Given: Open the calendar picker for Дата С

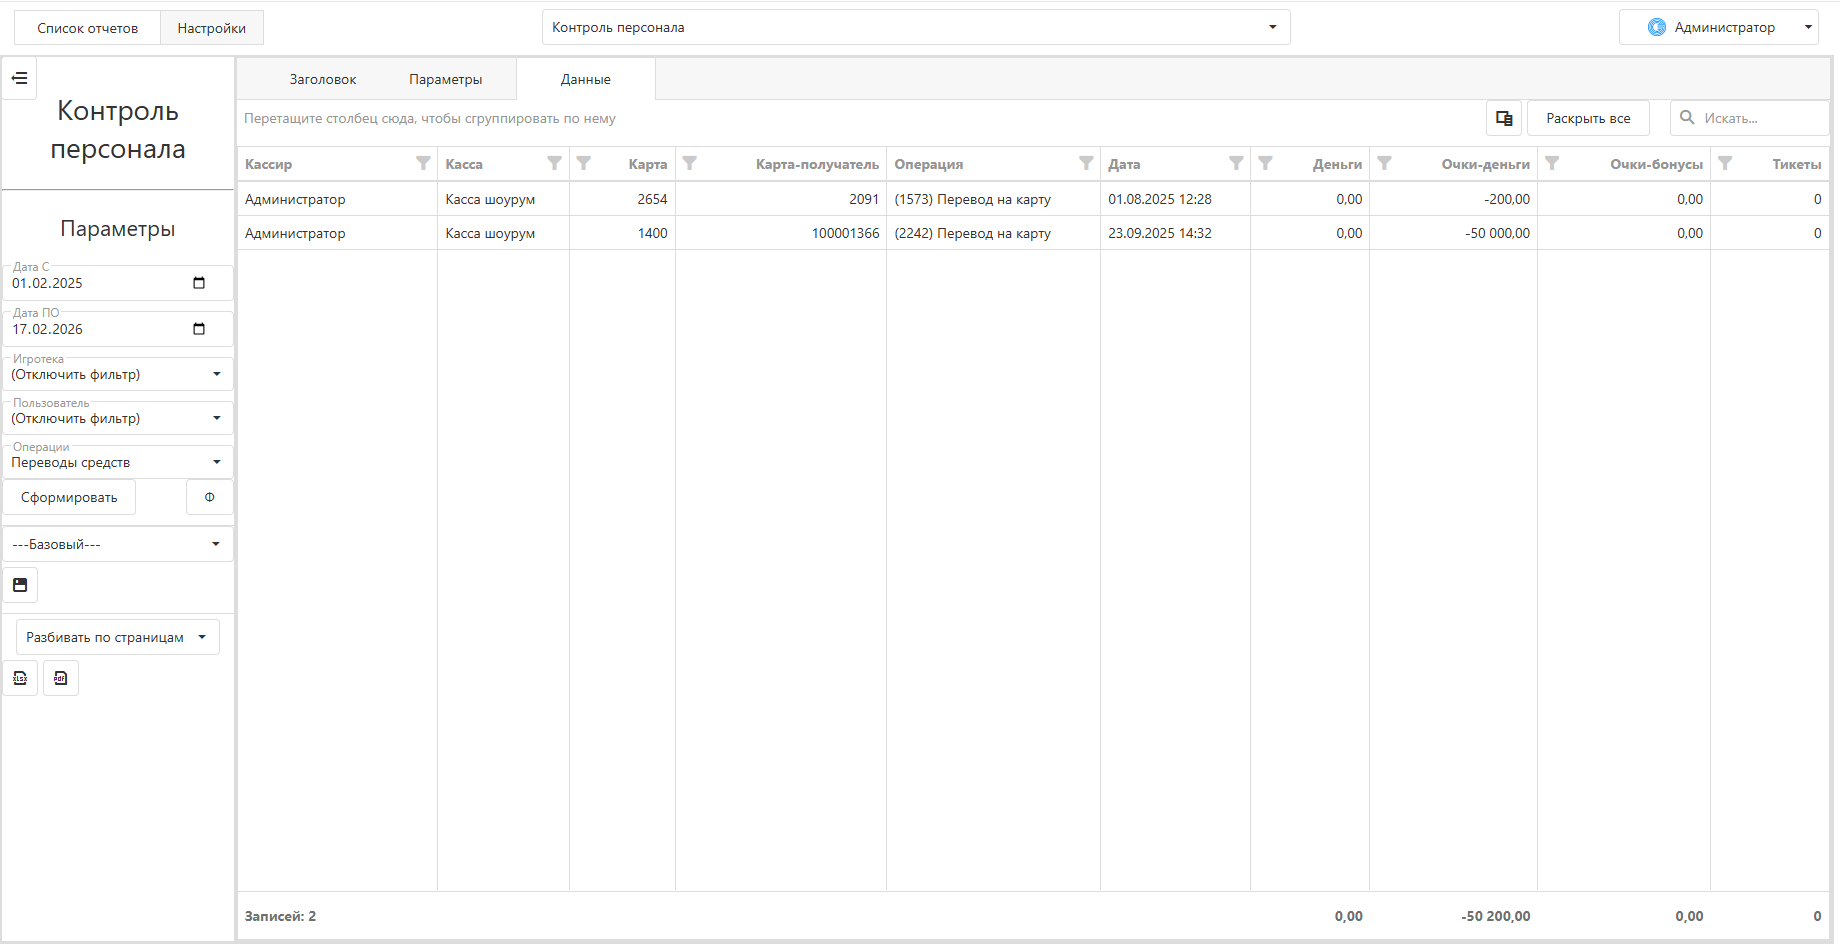Looking at the screenshot, I should (x=199, y=283).
